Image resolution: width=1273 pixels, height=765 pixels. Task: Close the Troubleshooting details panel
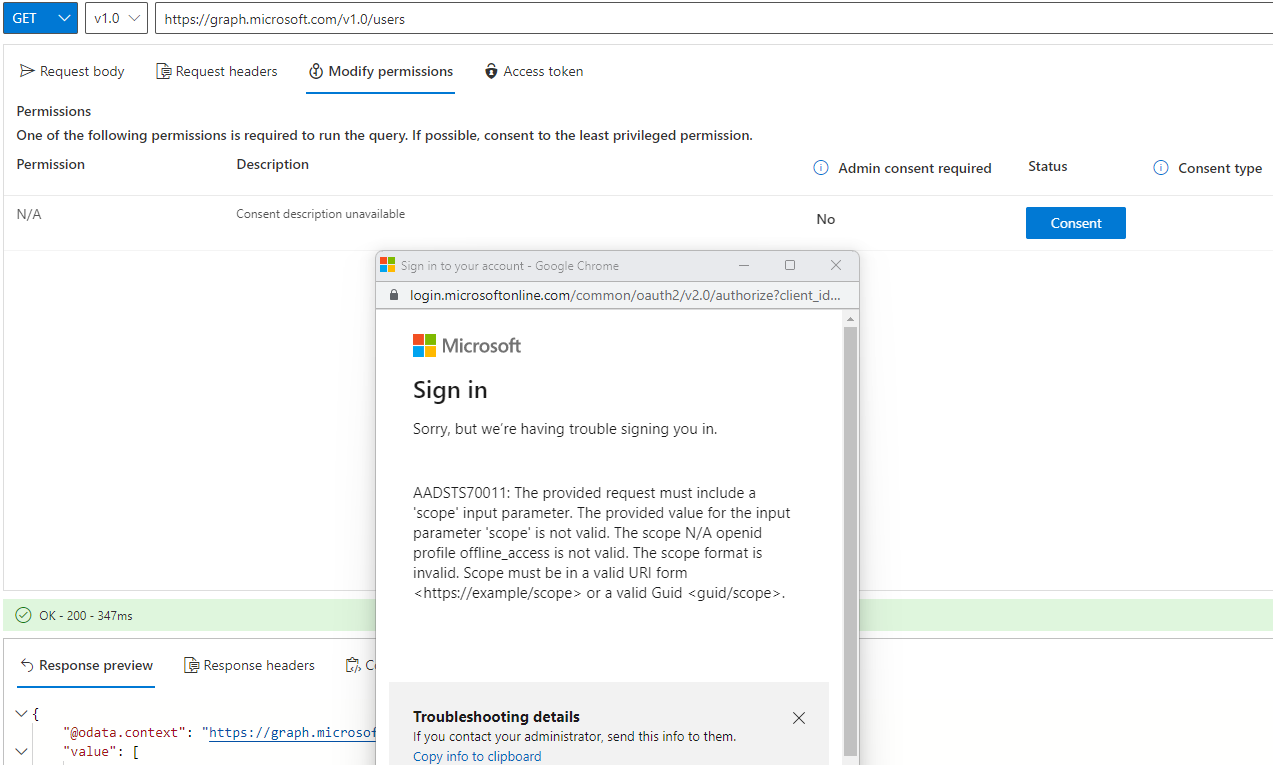pyautogui.click(x=799, y=718)
